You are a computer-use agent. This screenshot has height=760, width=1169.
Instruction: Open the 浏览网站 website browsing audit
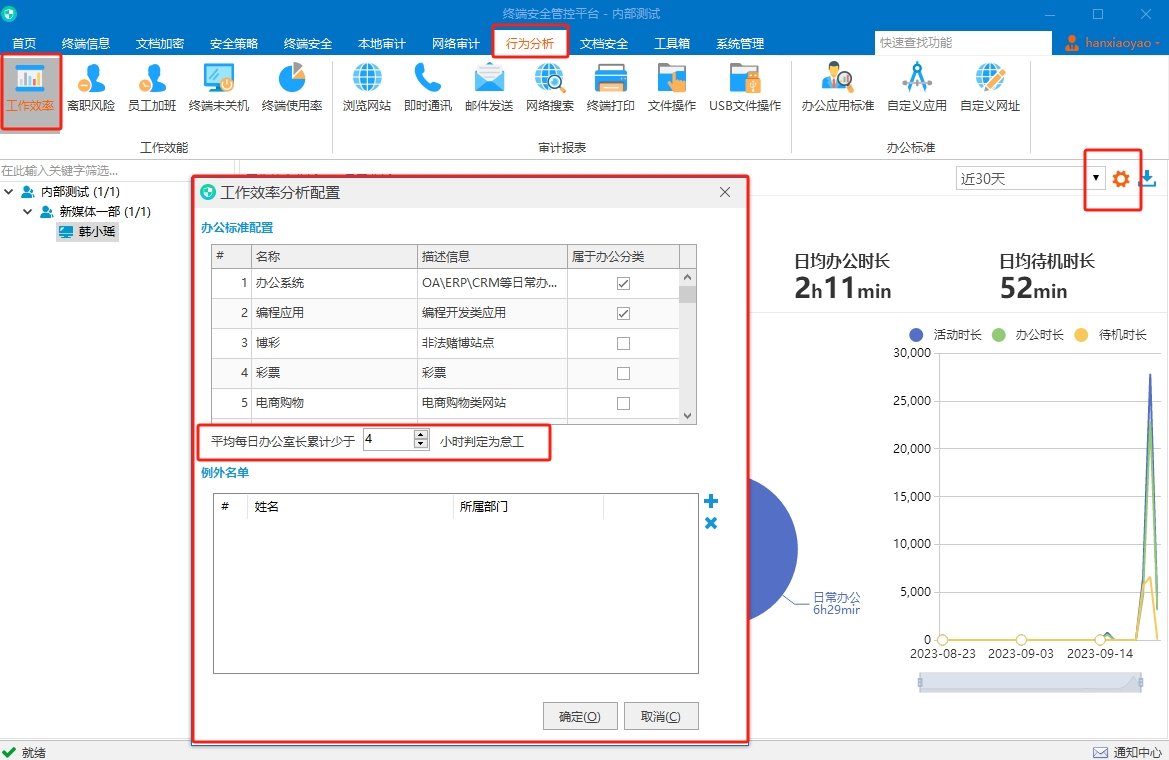(x=367, y=89)
